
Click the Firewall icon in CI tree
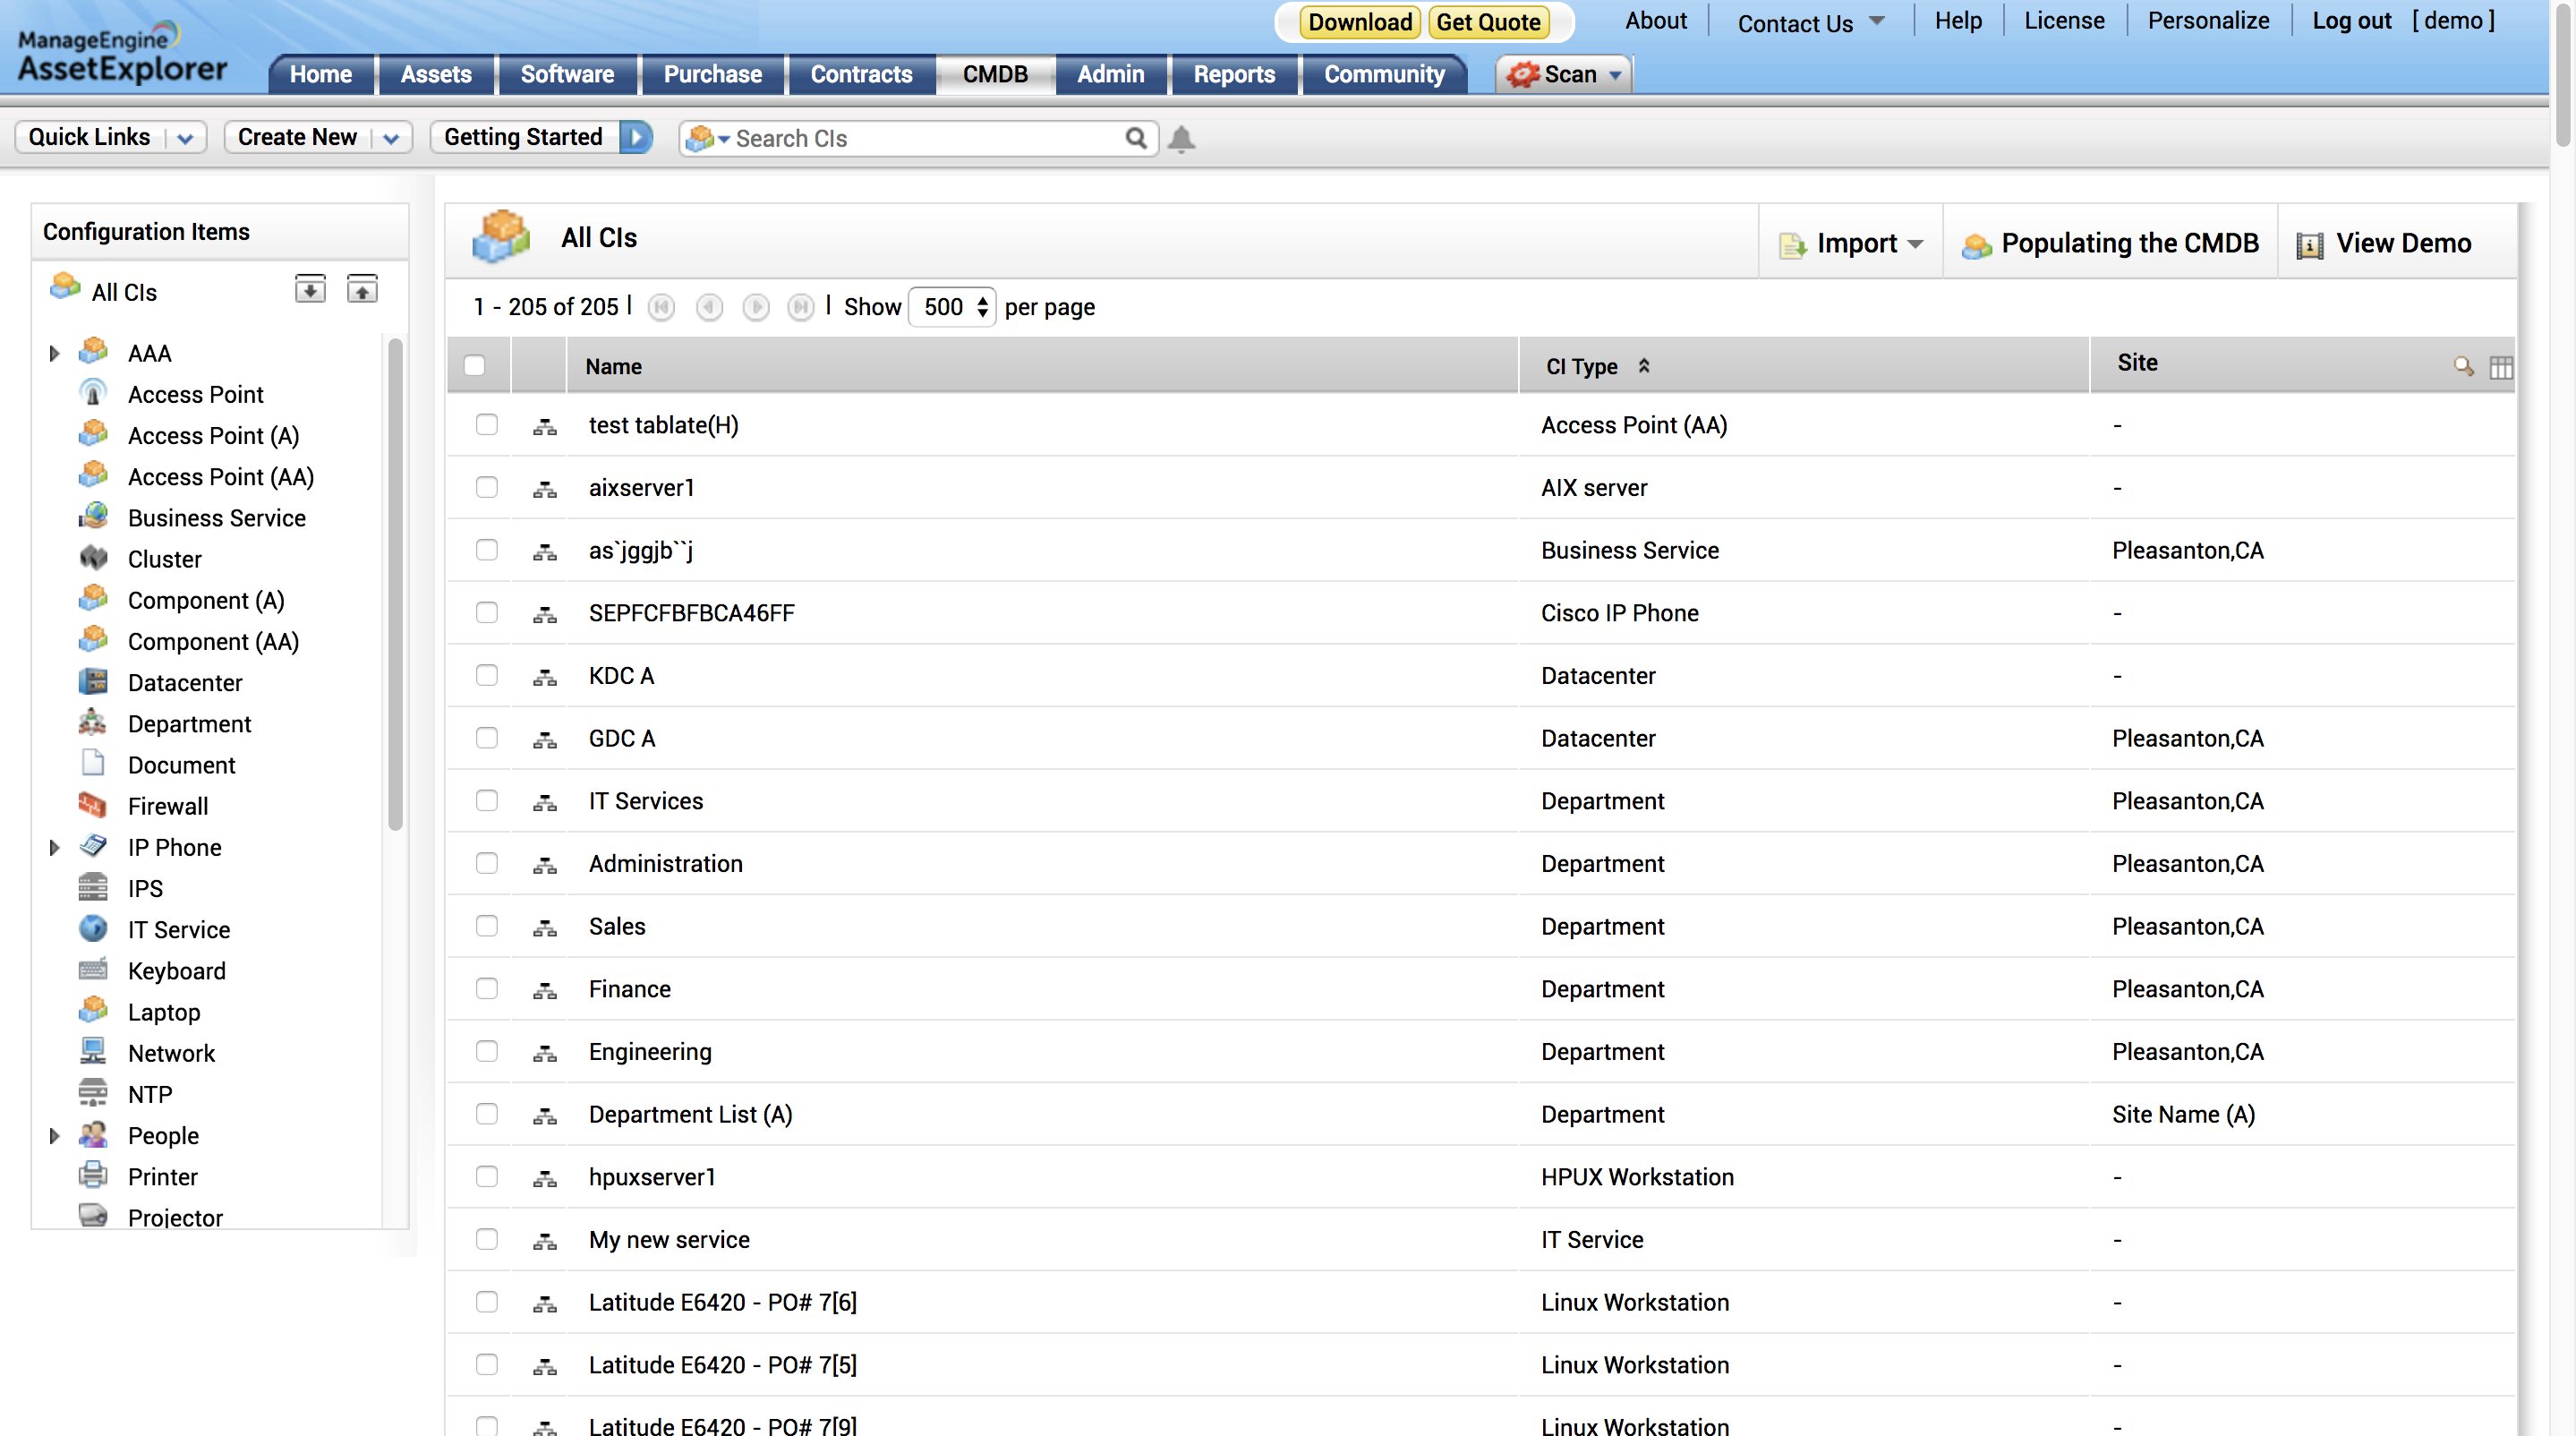[x=93, y=805]
